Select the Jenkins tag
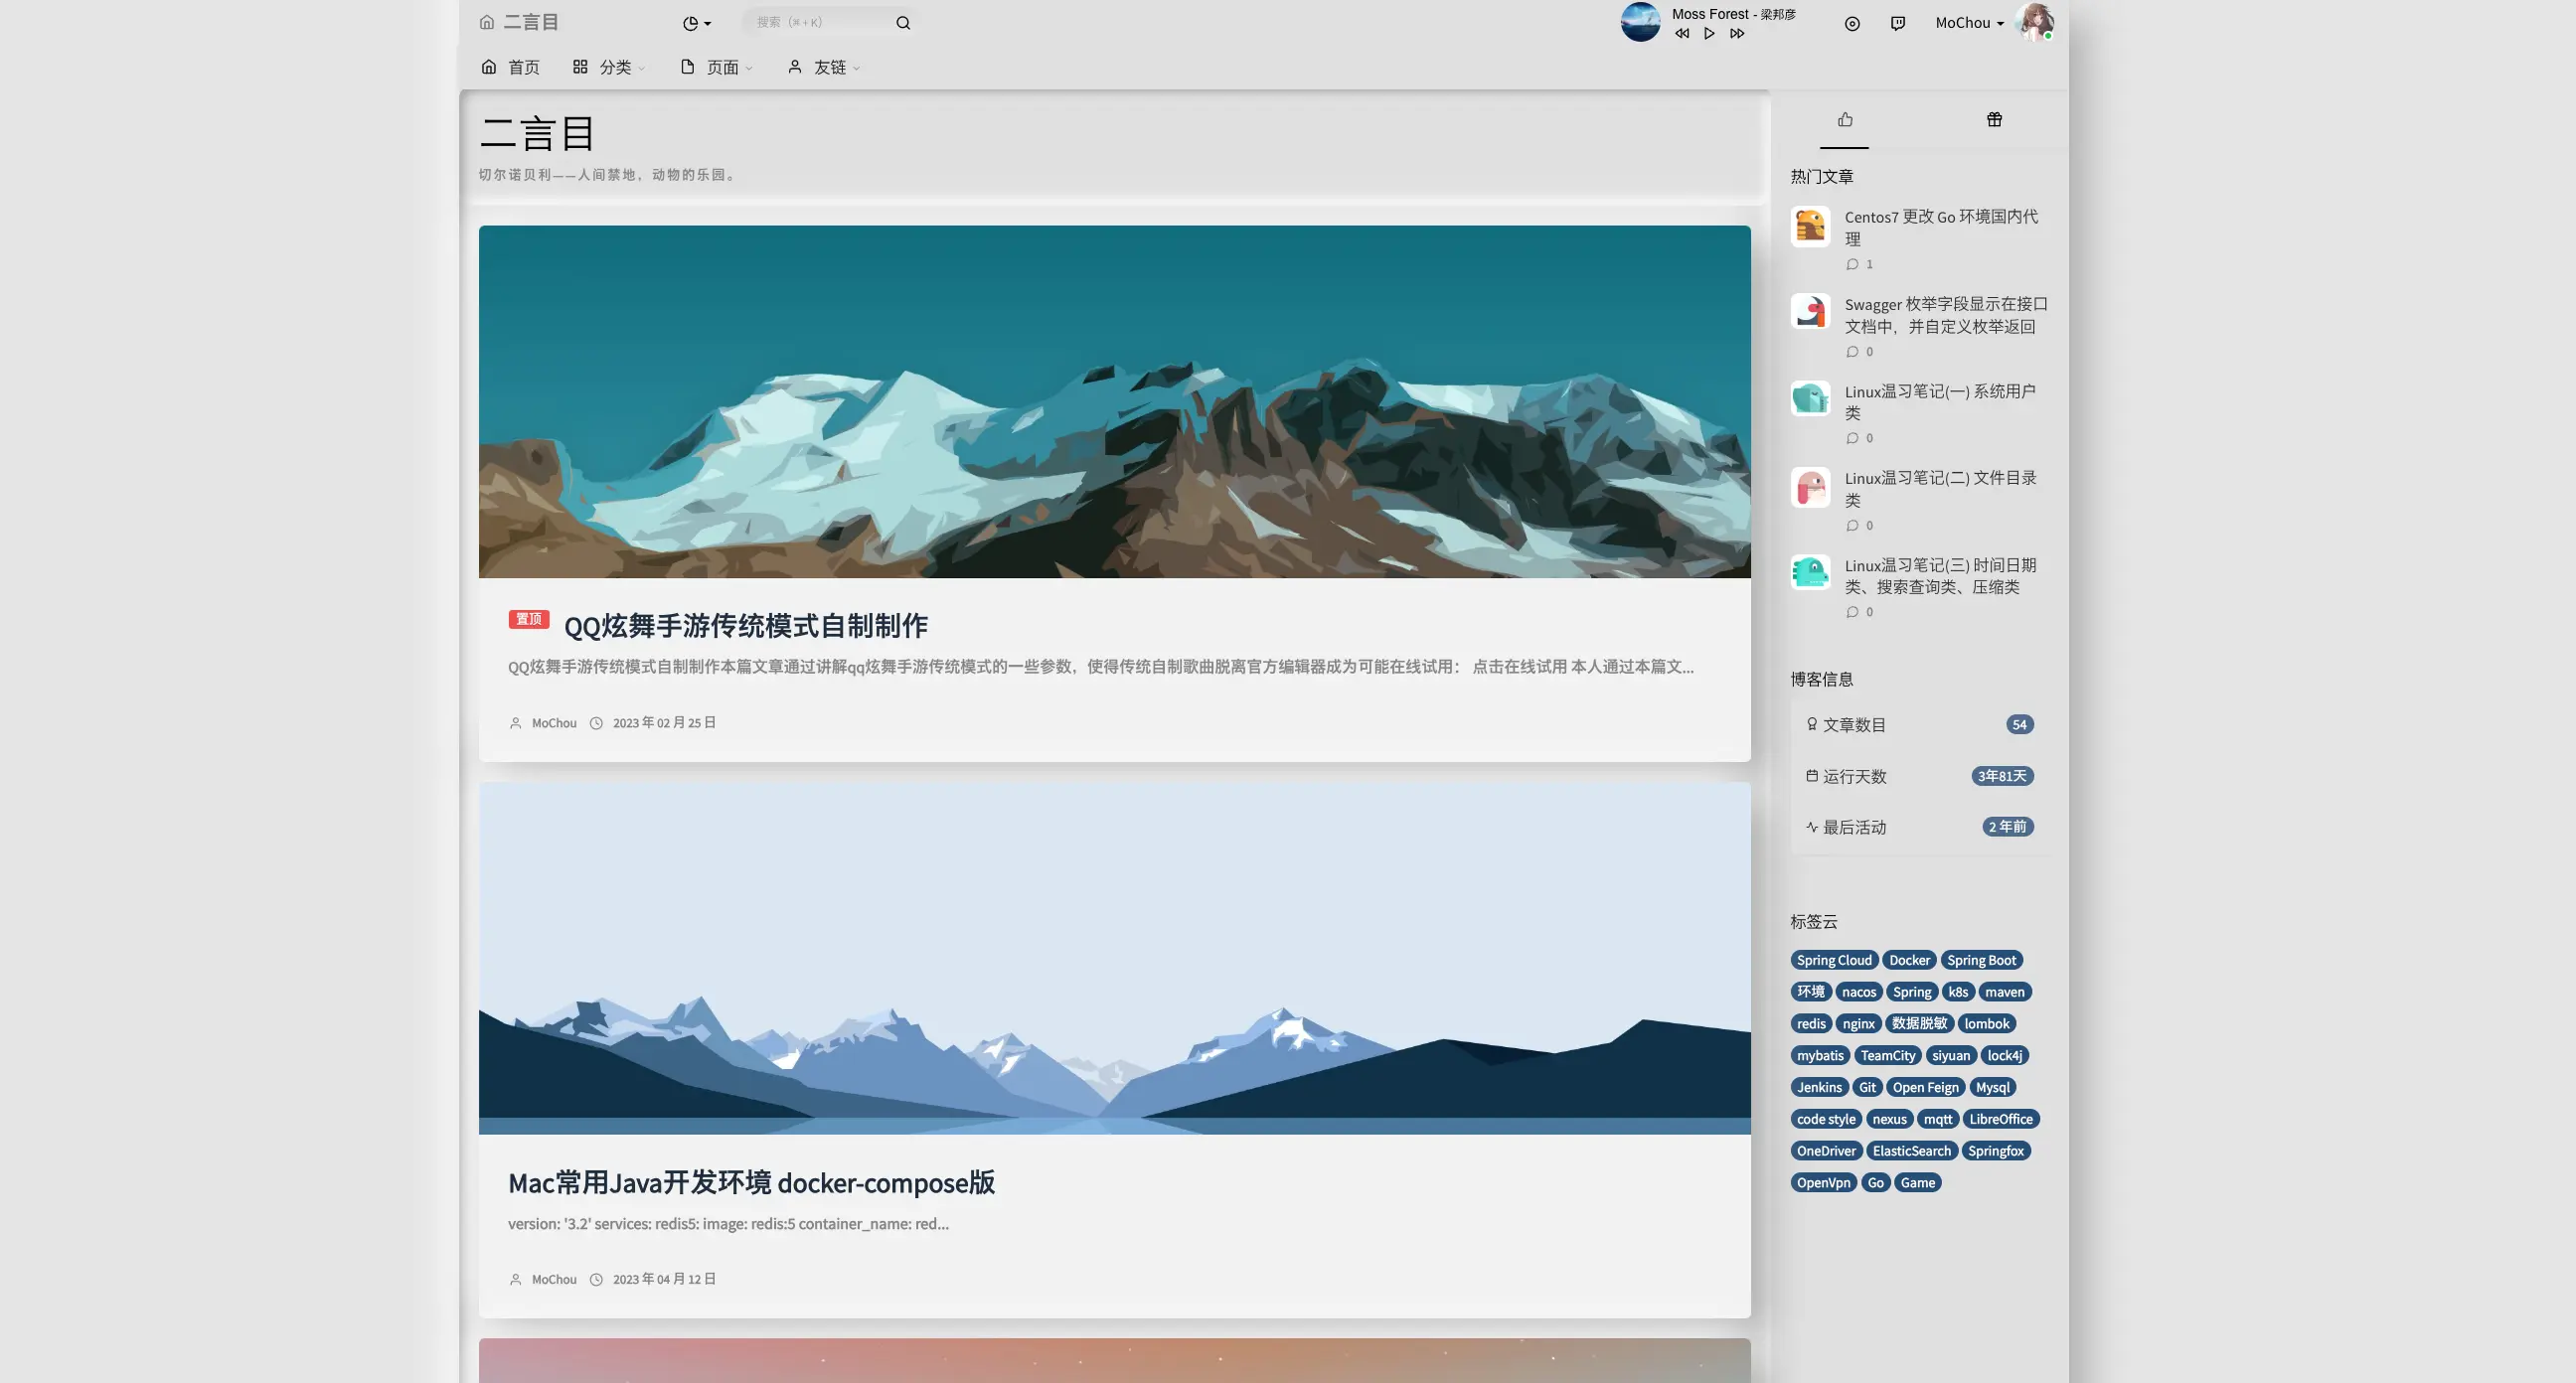 [x=1819, y=1088]
